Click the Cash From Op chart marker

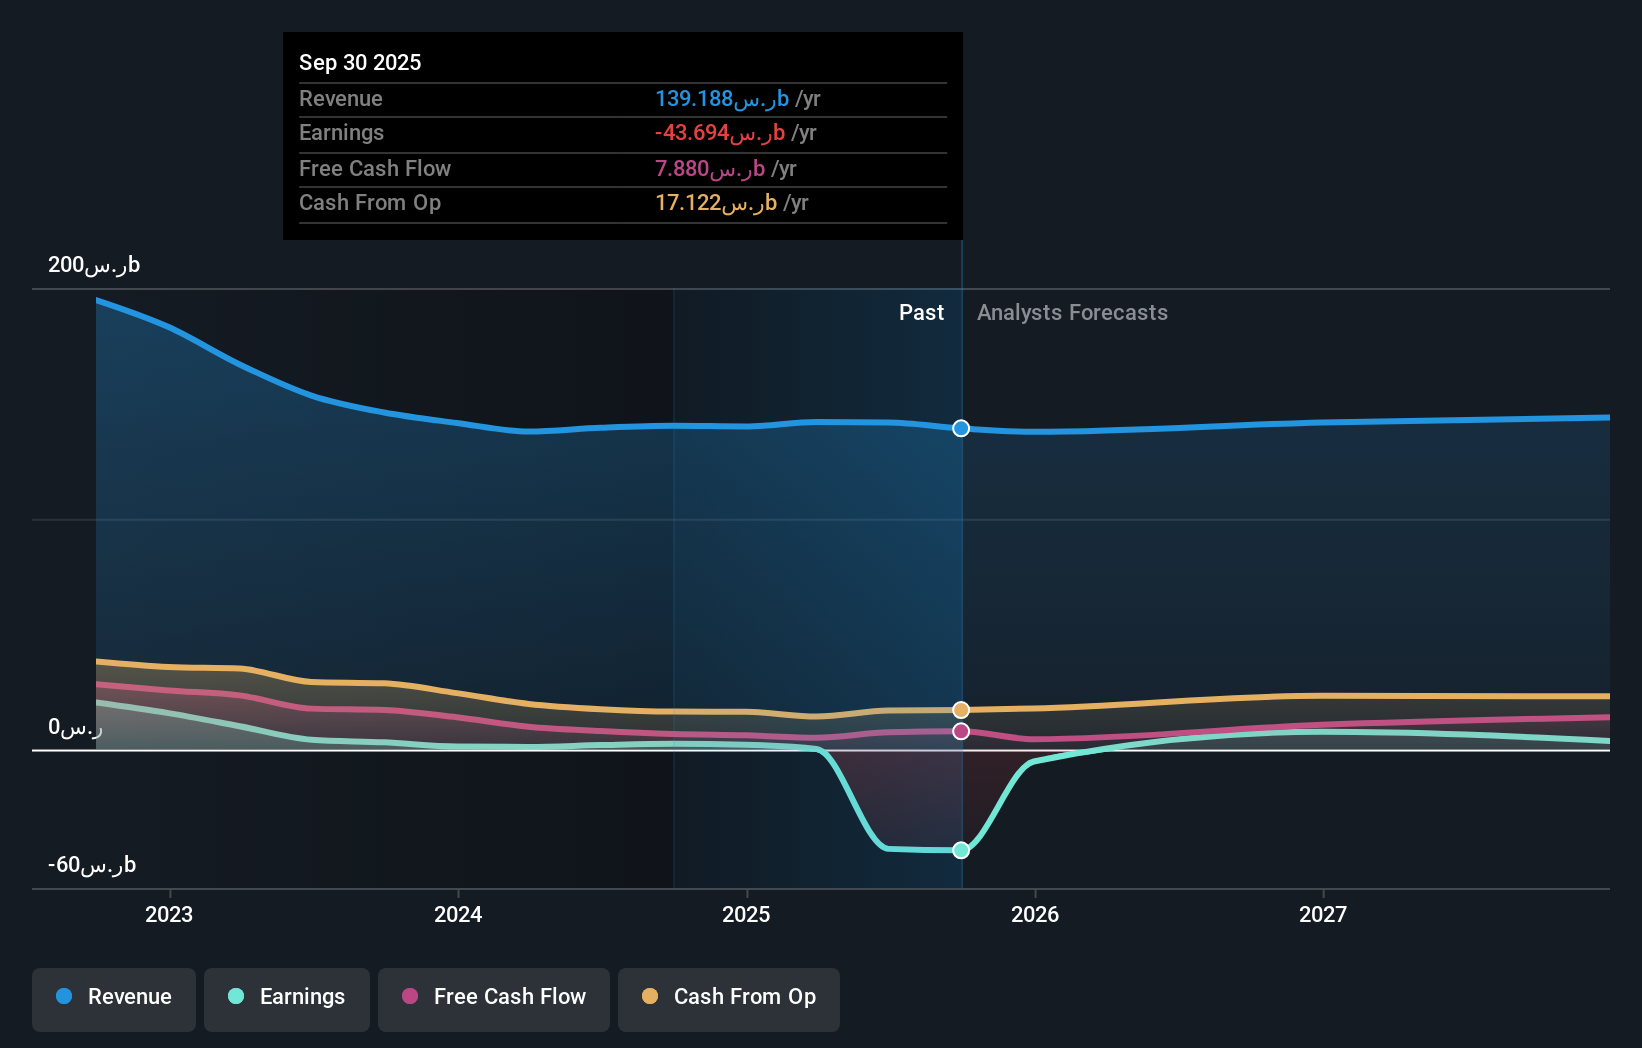pyautogui.click(x=961, y=708)
